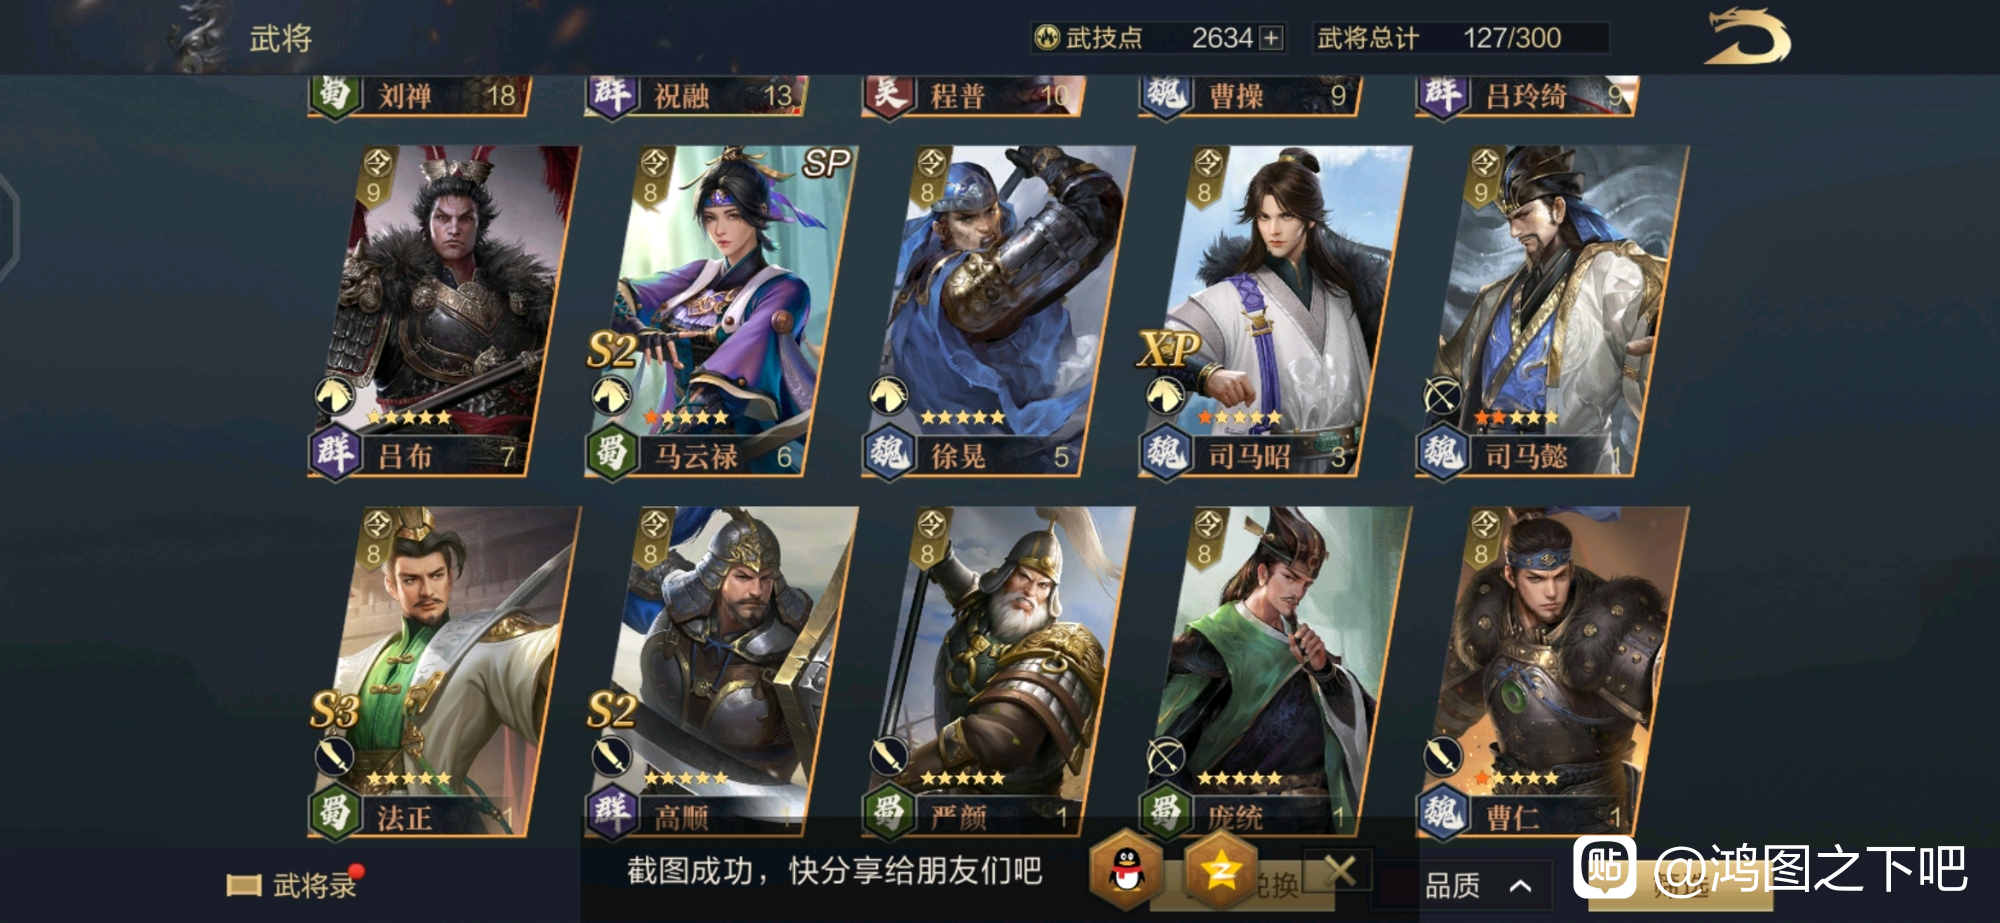Screen dimensions: 2000x923
Task: Select the 严颜 general card
Action: pyautogui.click(x=998, y=672)
